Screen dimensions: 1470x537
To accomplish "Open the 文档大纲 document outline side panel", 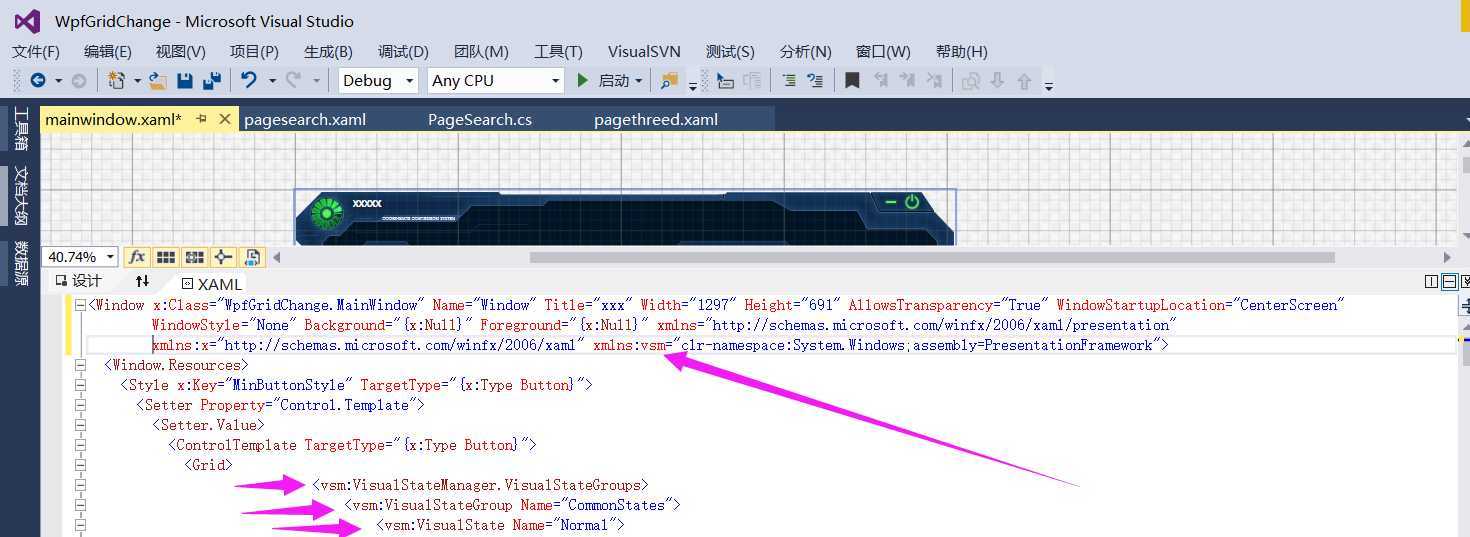I will [20, 195].
